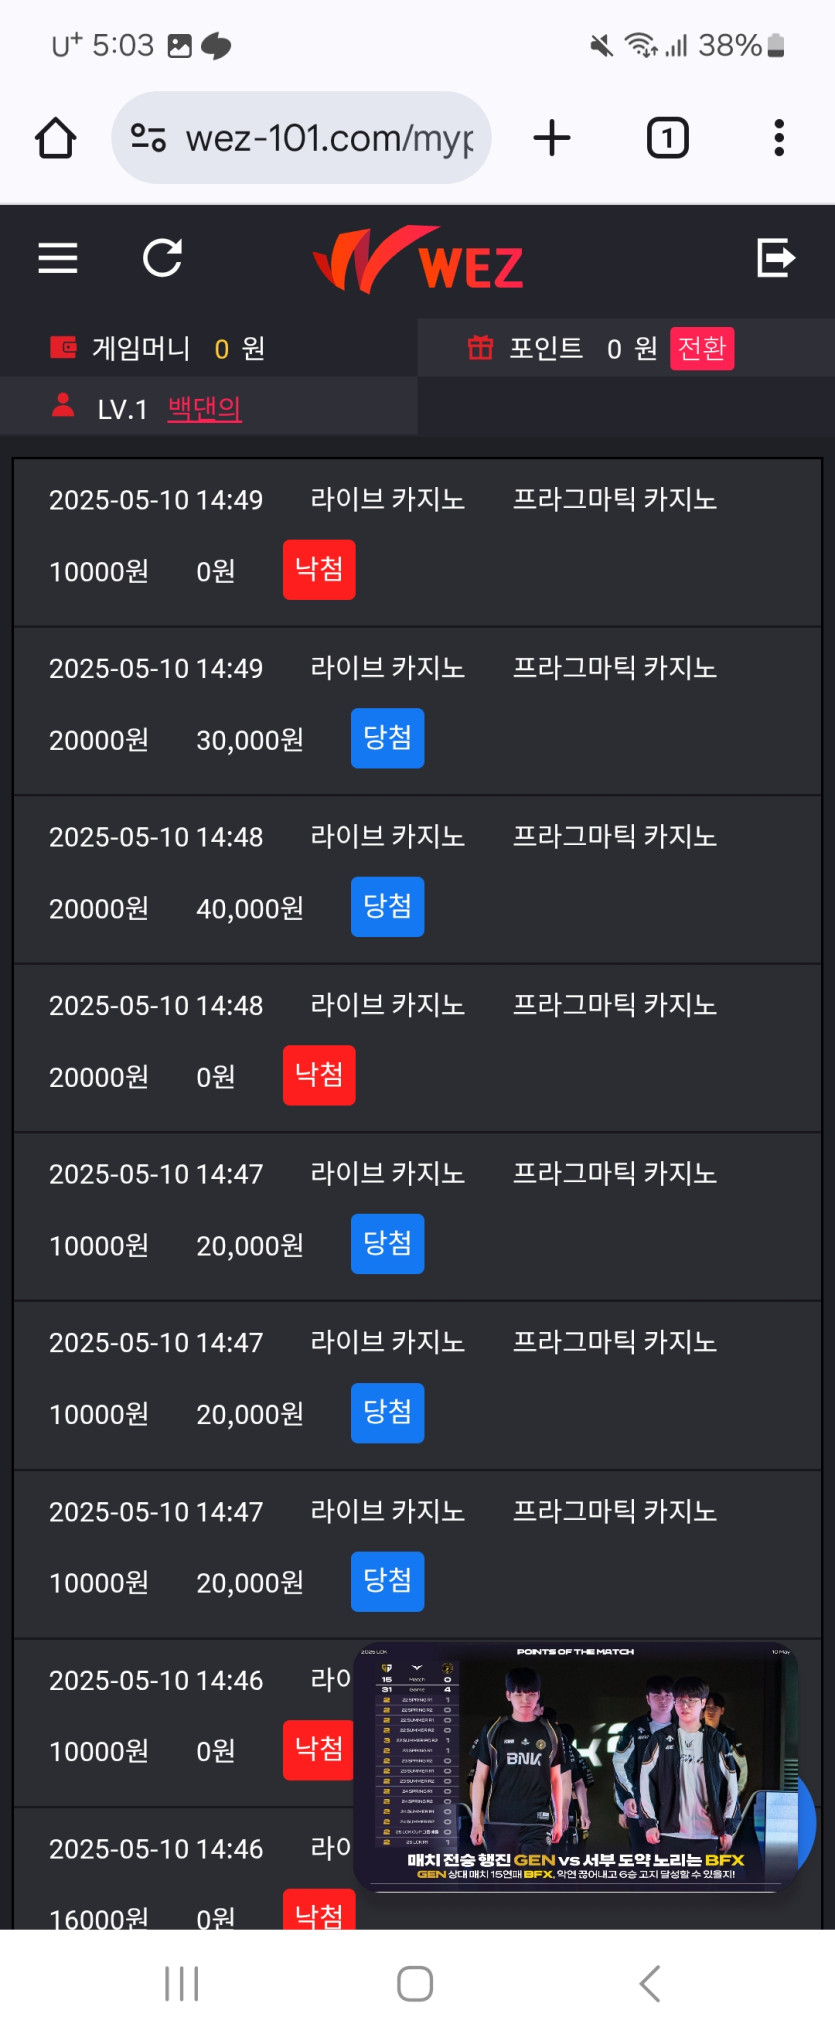Click the red wallet 게임머니 icon
Screen dimensions: 835x2041
pyautogui.click(x=64, y=347)
